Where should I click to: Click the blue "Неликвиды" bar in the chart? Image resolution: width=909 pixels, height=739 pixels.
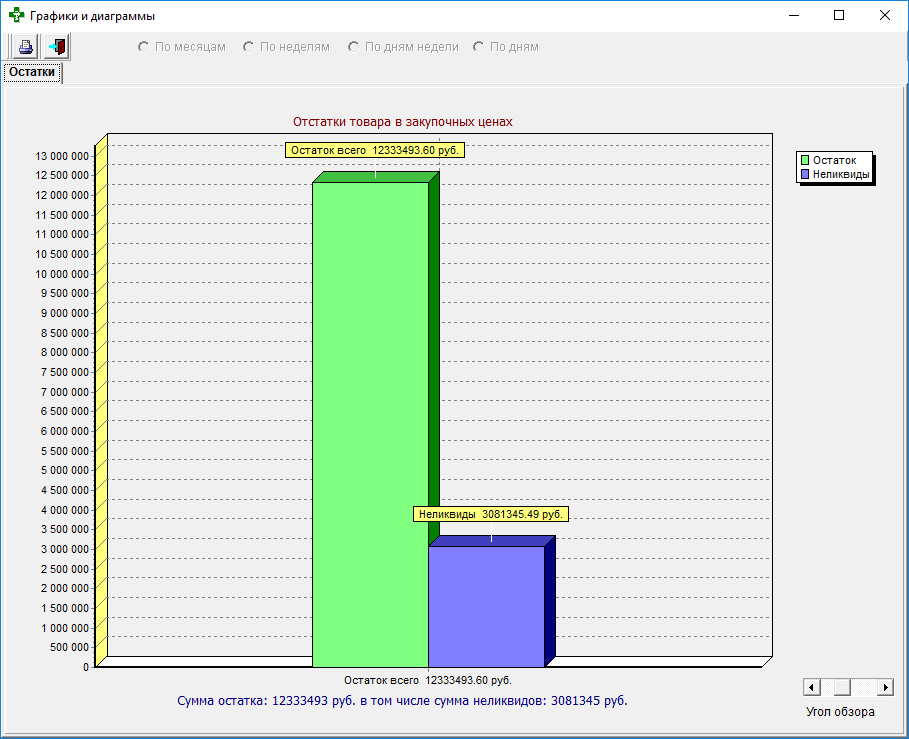tap(486, 606)
